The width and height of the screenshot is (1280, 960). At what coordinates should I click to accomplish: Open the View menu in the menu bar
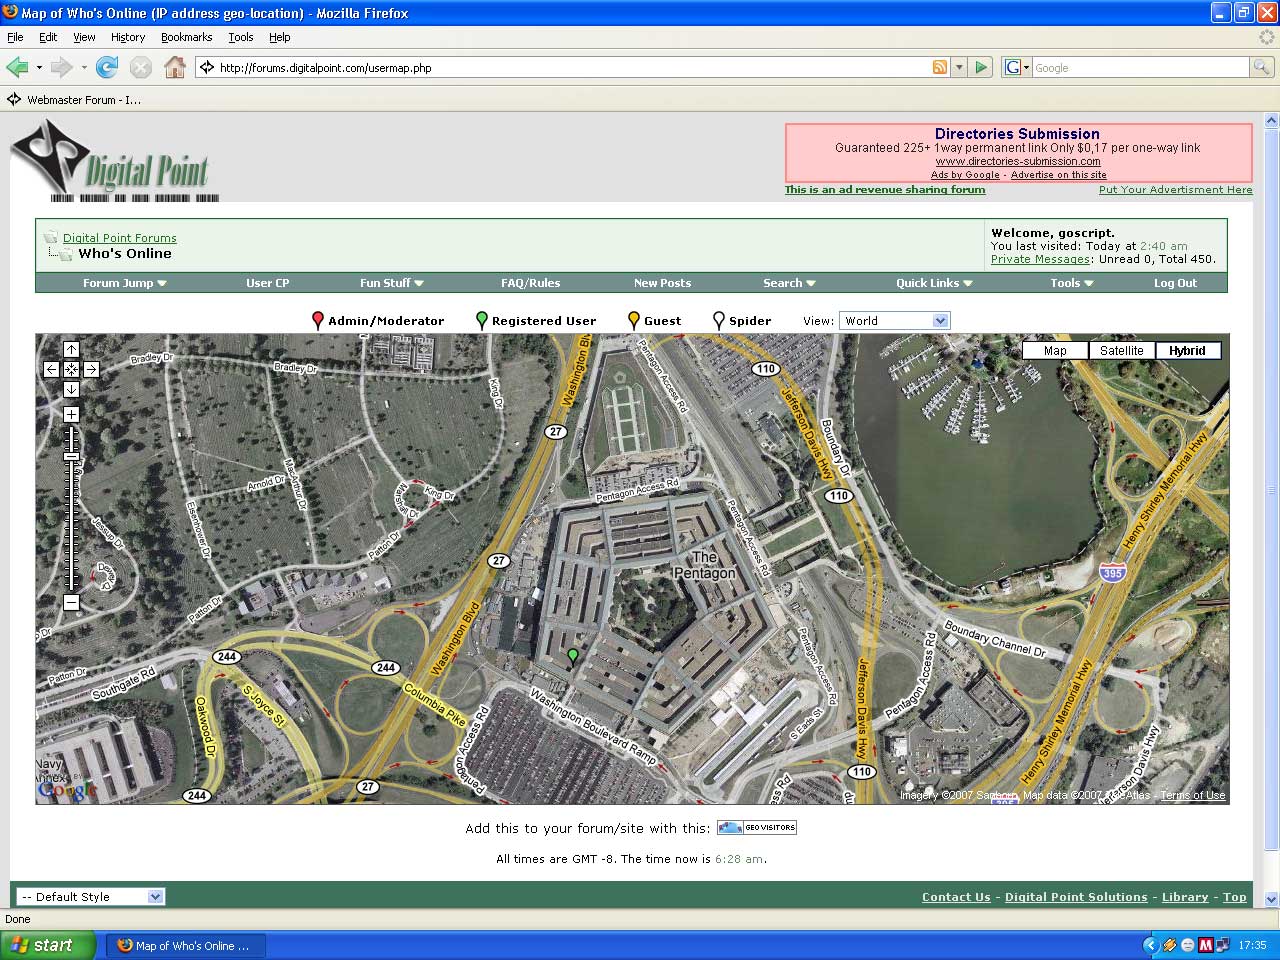(x=84, y=37)
